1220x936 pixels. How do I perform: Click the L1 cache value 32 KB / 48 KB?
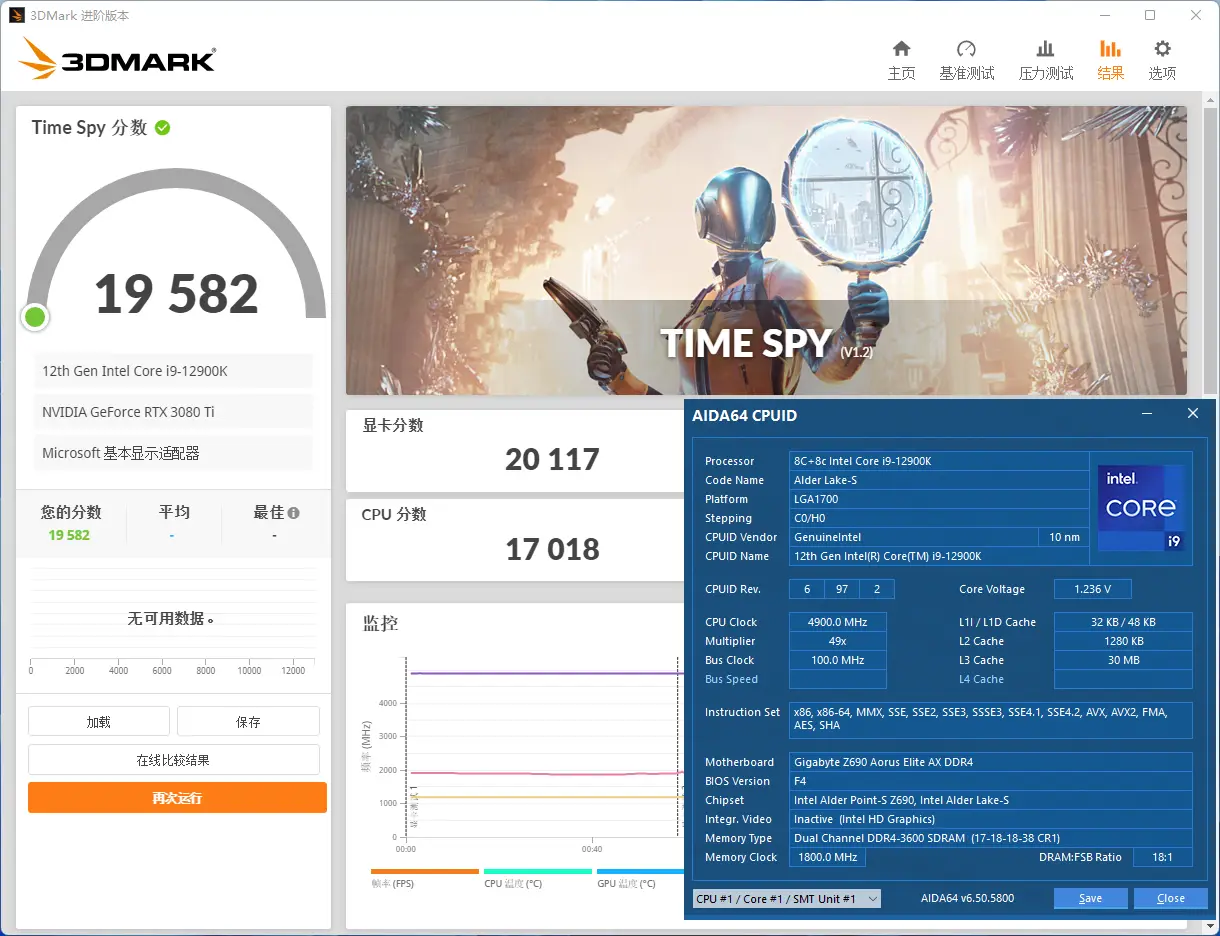pos(1123,622)
